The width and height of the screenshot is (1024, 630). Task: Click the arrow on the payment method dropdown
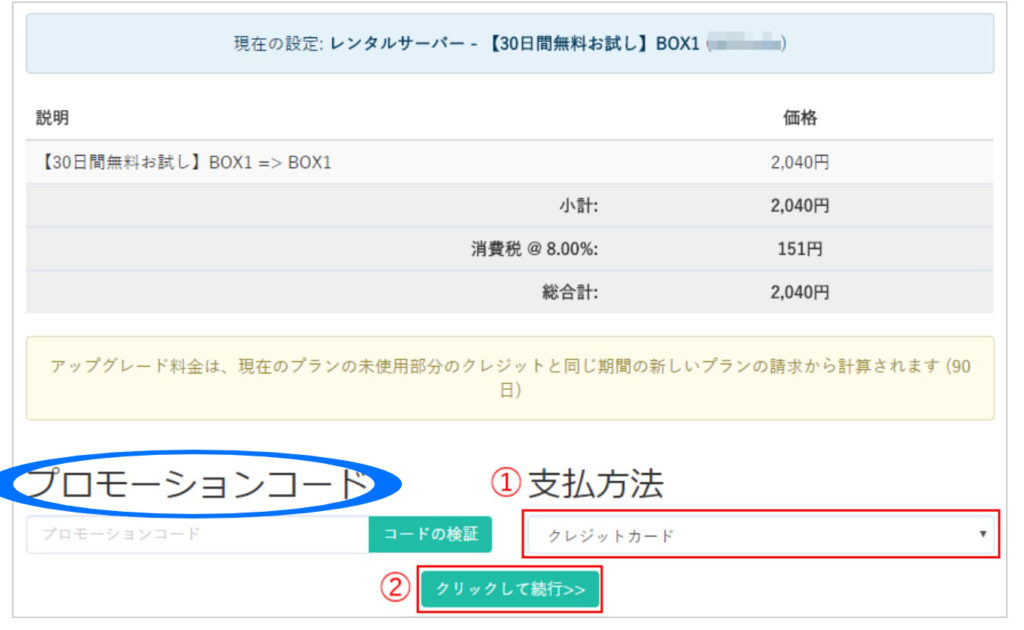click(x=983, y=534)
